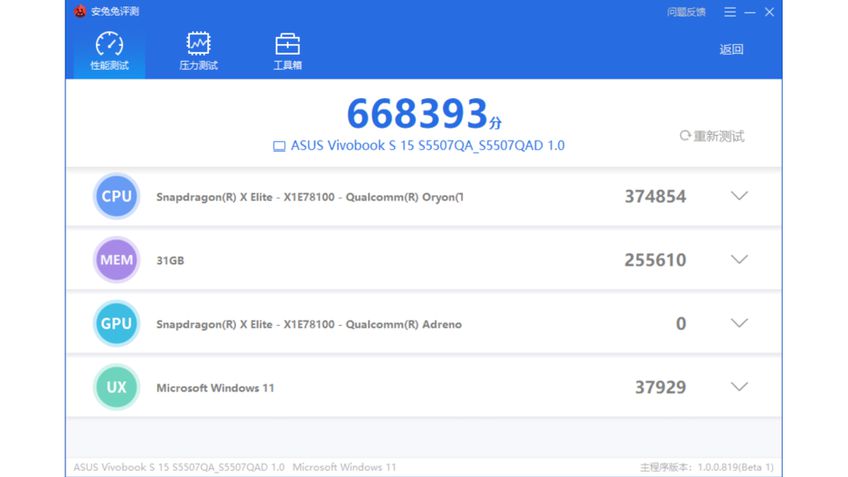This screenshot has width=848, height=477.
Task: Click the AnTuTu logo icon in title bar
Action: (80, 11)
